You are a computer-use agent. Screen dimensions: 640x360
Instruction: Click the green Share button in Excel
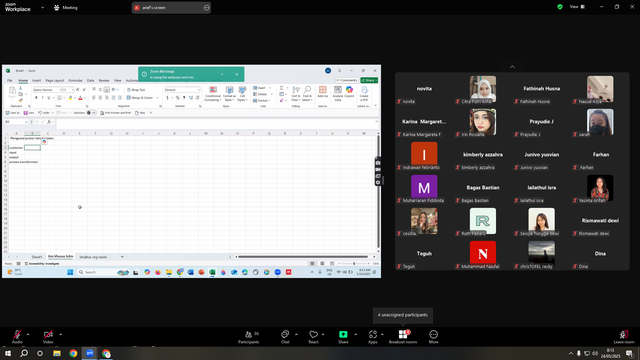tap(369, 80)
